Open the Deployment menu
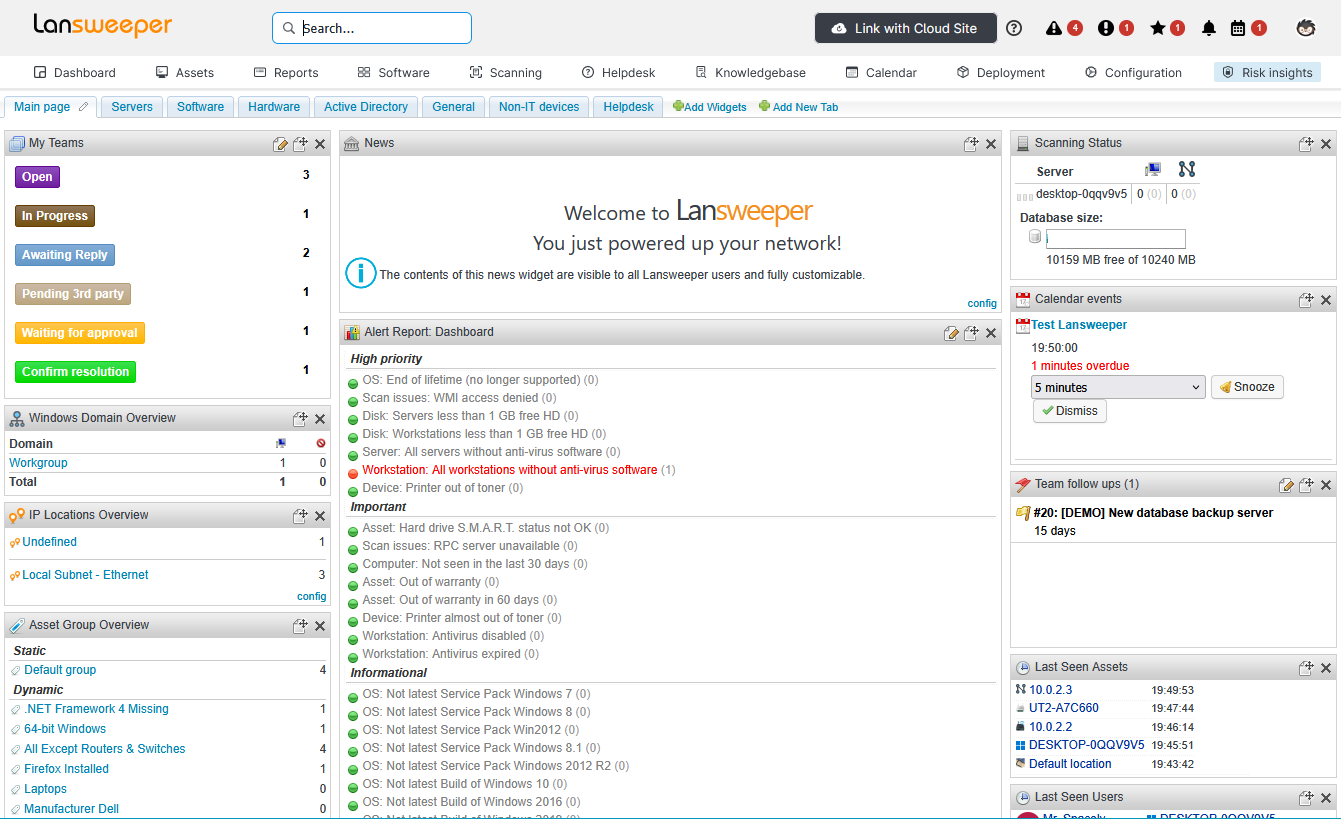Image resolution: width=1341 pixels, height=819 pixels. click(x=1001, y=72)
